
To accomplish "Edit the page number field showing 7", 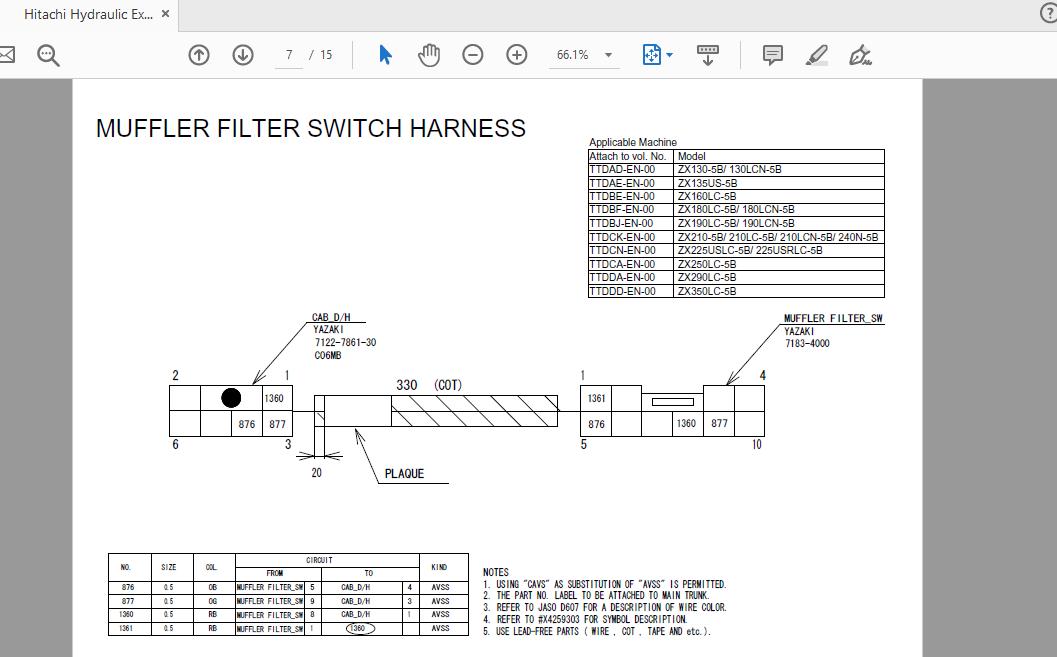I will click(288, 55).
